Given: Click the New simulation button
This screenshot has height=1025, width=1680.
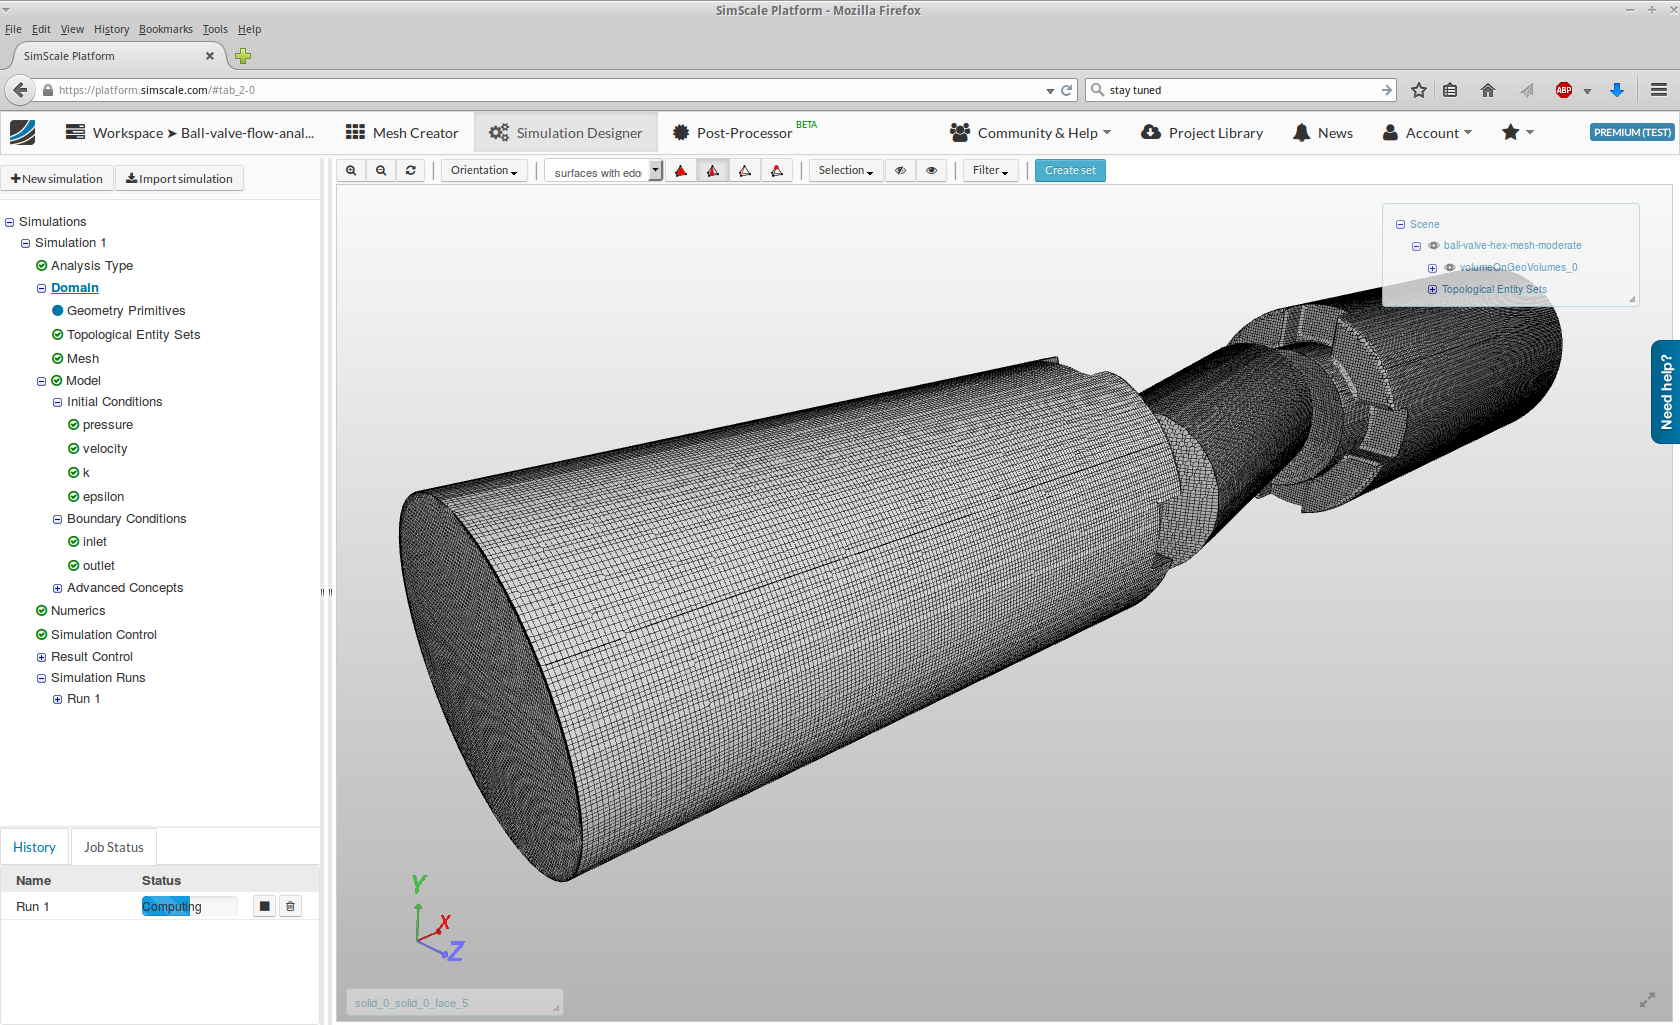Looking at the screenshot, I should 57,177.
